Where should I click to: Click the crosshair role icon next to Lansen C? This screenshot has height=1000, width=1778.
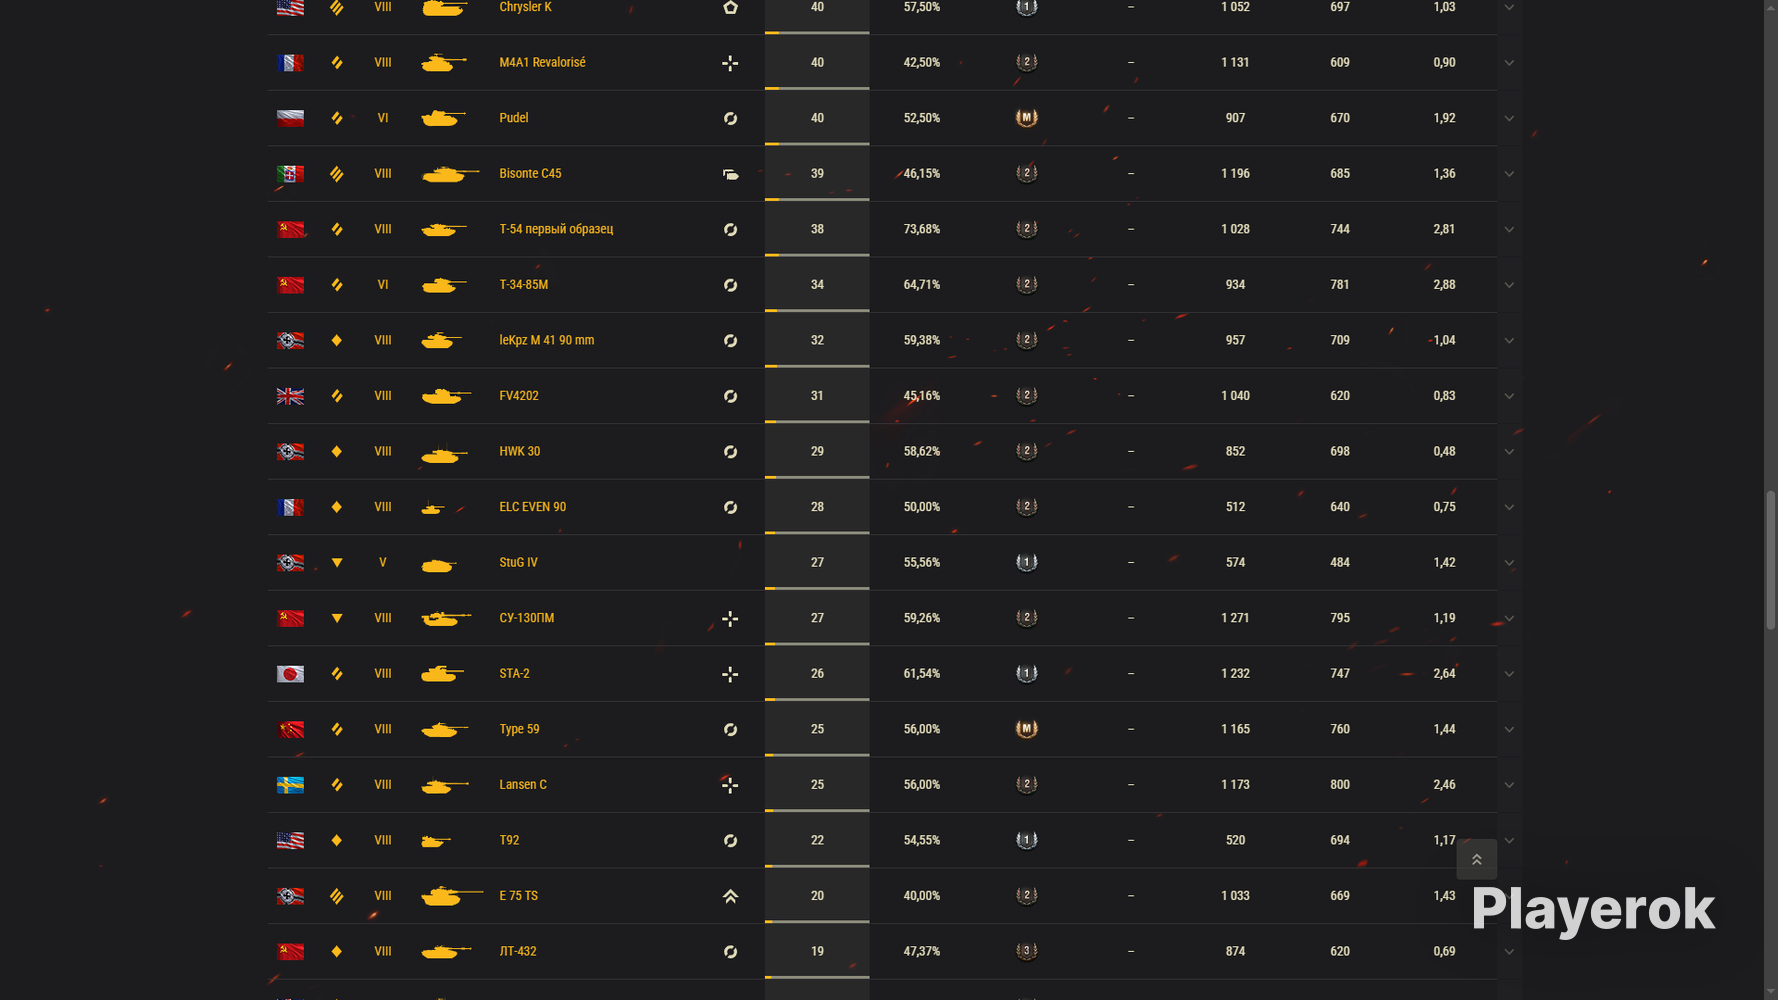[730, 785]
